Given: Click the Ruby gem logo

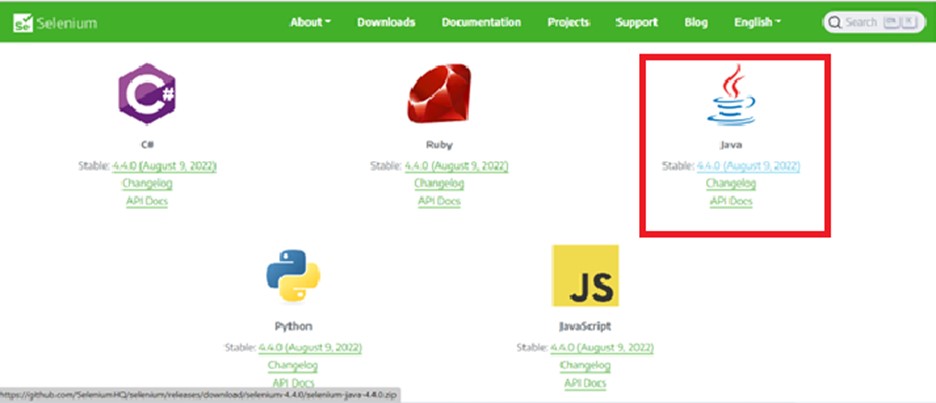Looking at the screenshot, I should tap(439, 93).
